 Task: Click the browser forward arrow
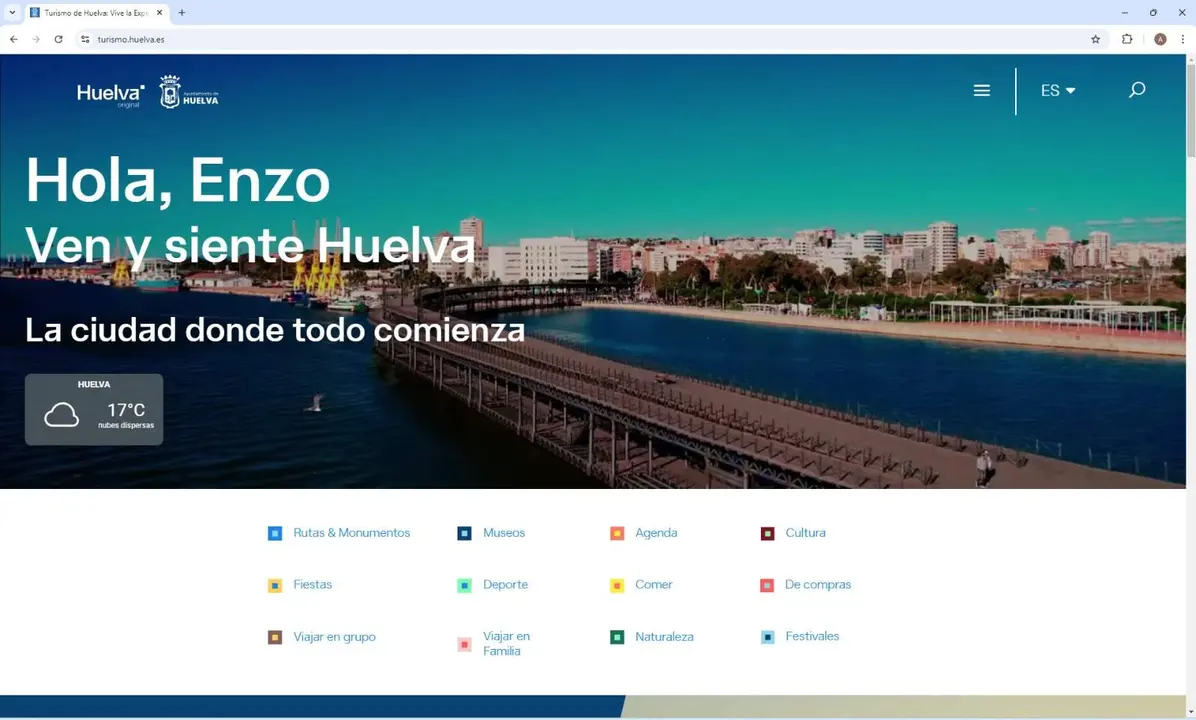coord(36,40)
